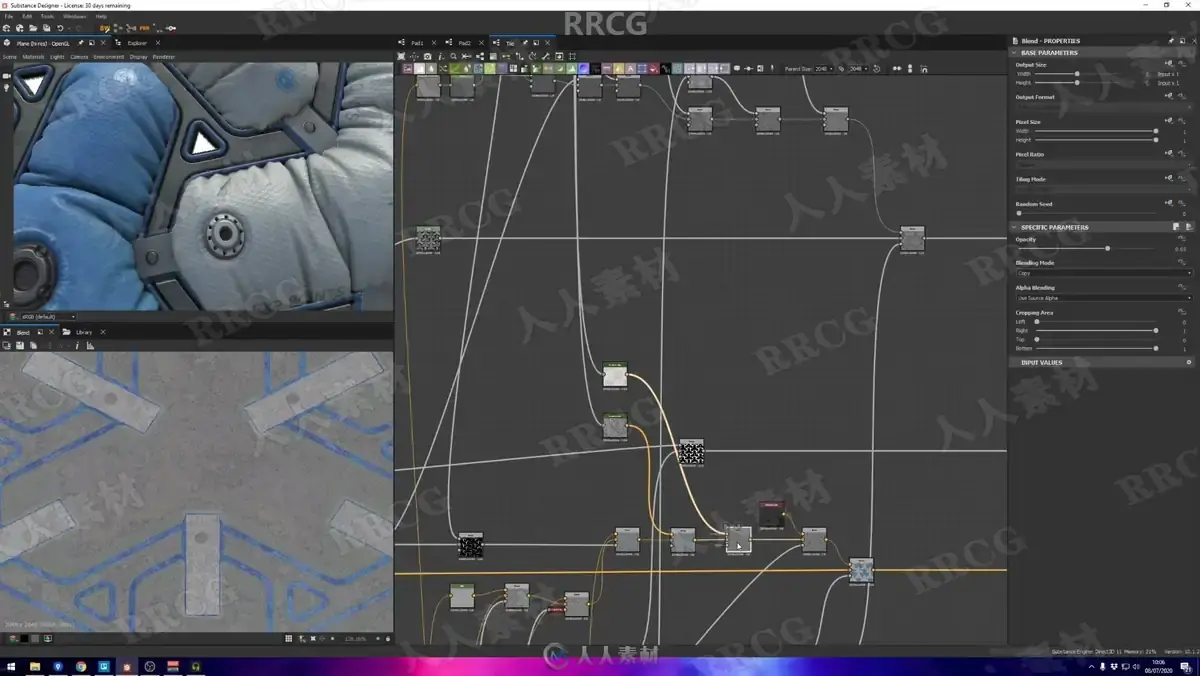Reset parent size with circular arrow icon

point(876,68)
